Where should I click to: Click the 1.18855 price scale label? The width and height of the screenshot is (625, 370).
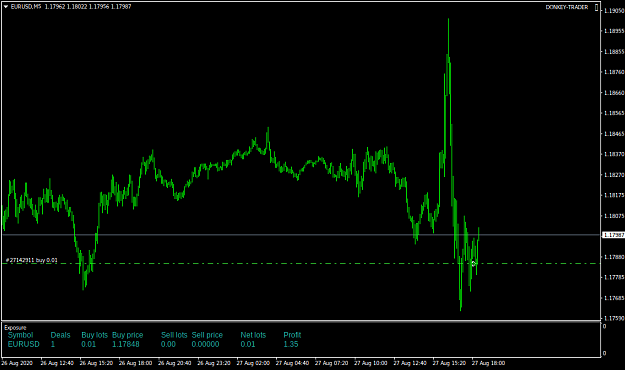614,52
